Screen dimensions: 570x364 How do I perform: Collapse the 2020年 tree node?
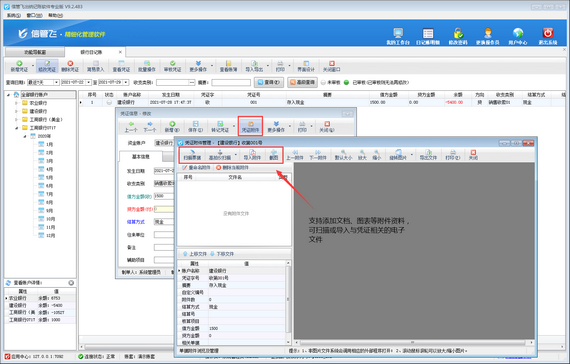point(25,136)
